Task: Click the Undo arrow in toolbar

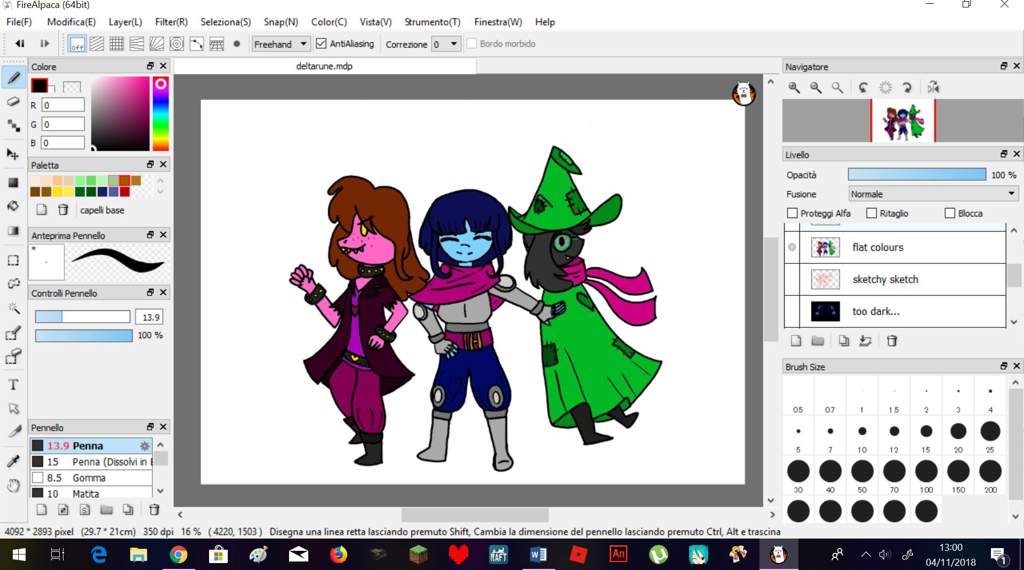Action: pyautogui.click(x=20, y=44)
